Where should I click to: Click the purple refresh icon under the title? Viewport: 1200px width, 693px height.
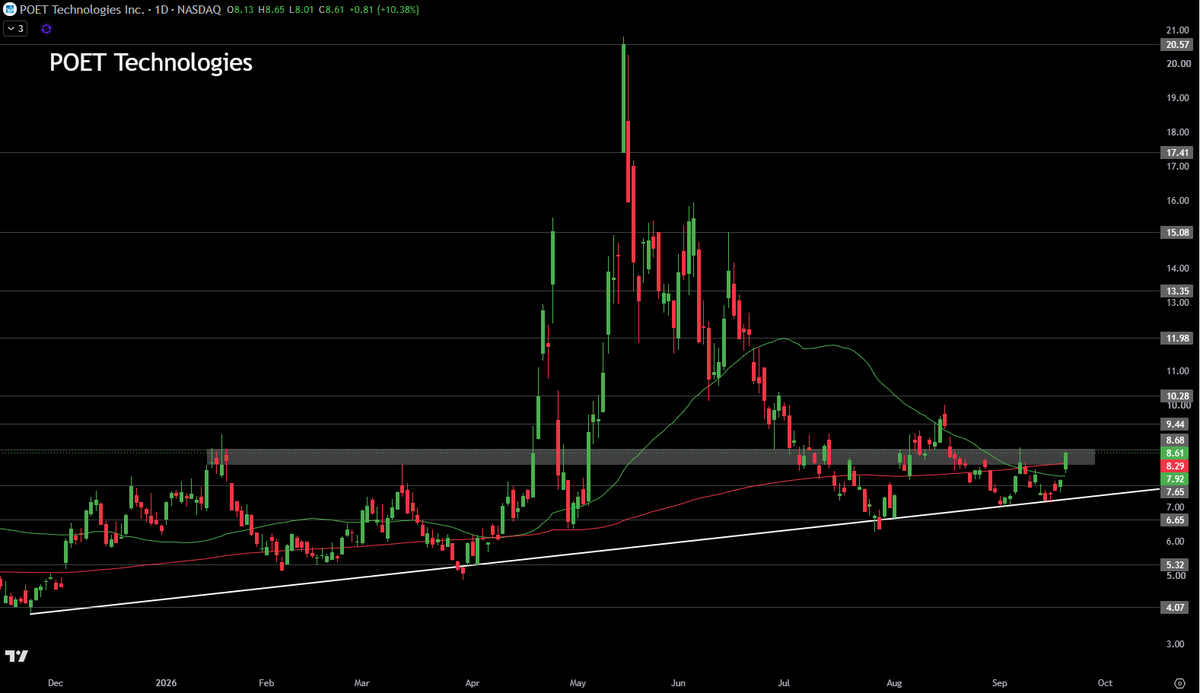46,29
